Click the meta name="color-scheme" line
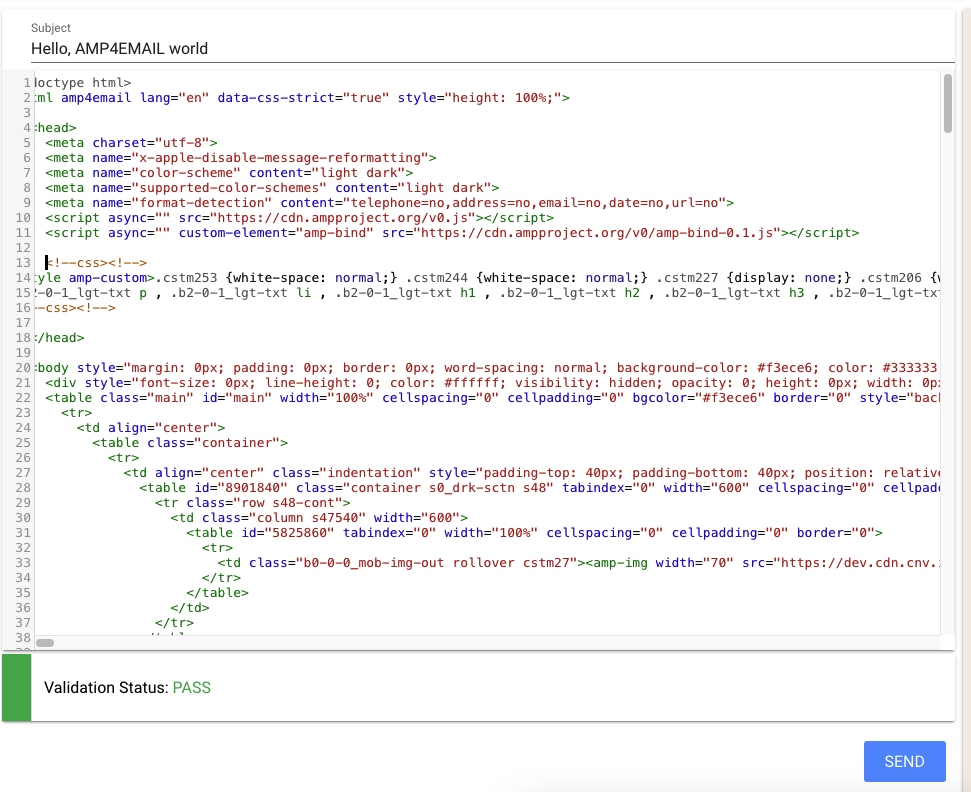Screen dimensions: 971x792 point(229,173)
